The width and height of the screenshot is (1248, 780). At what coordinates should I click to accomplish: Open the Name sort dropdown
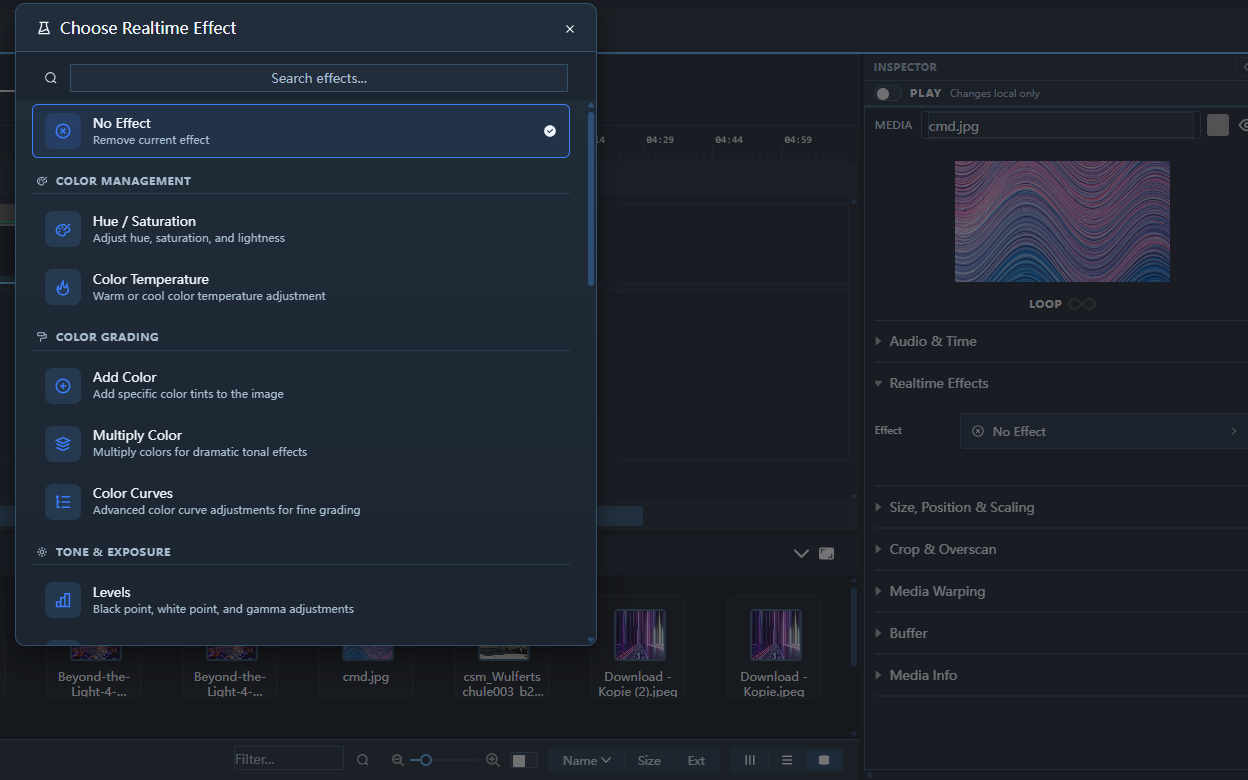click(x=586, y=760)
